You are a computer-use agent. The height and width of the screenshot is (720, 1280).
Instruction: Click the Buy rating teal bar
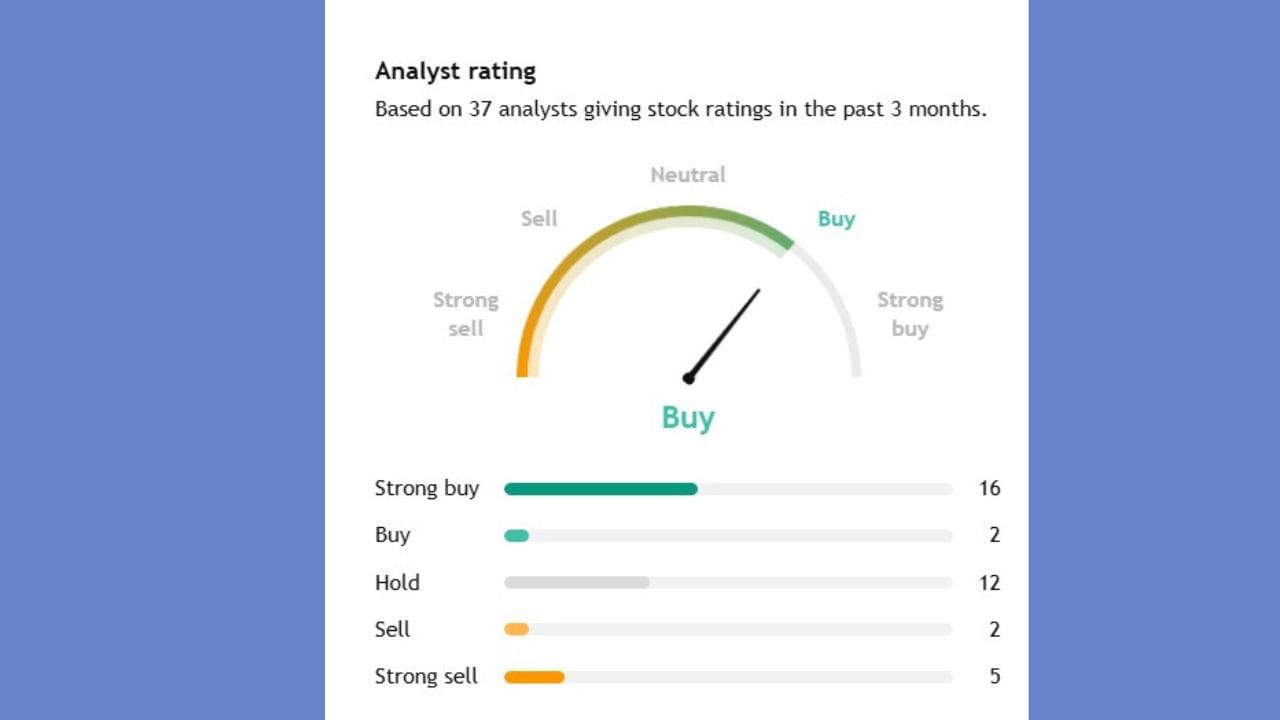(516, 536)
